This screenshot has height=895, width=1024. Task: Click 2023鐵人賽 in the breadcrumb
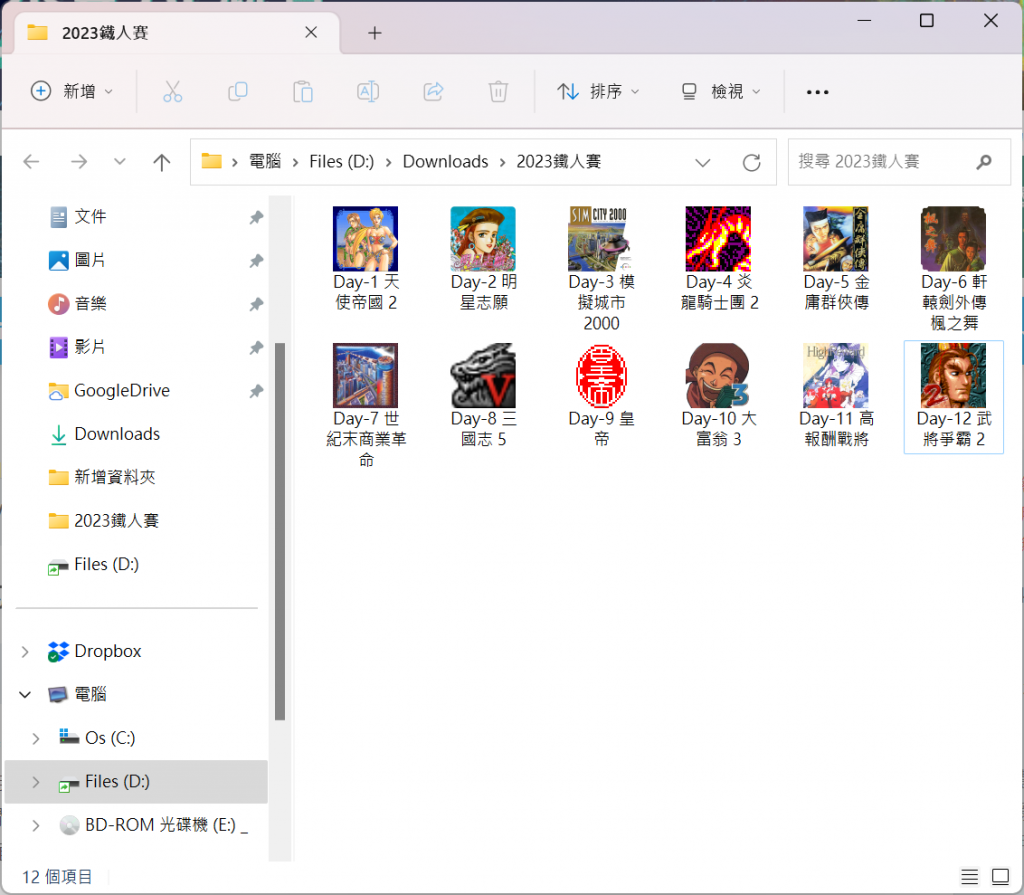click(558, 161)
